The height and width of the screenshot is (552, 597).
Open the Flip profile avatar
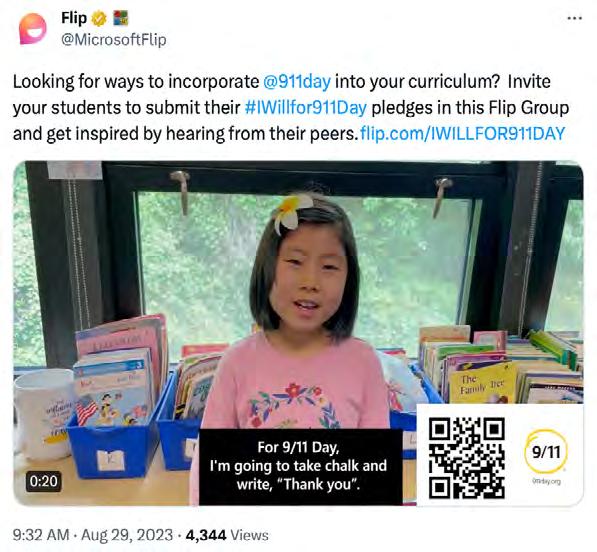pyautogui.click(x=33, y=29)
